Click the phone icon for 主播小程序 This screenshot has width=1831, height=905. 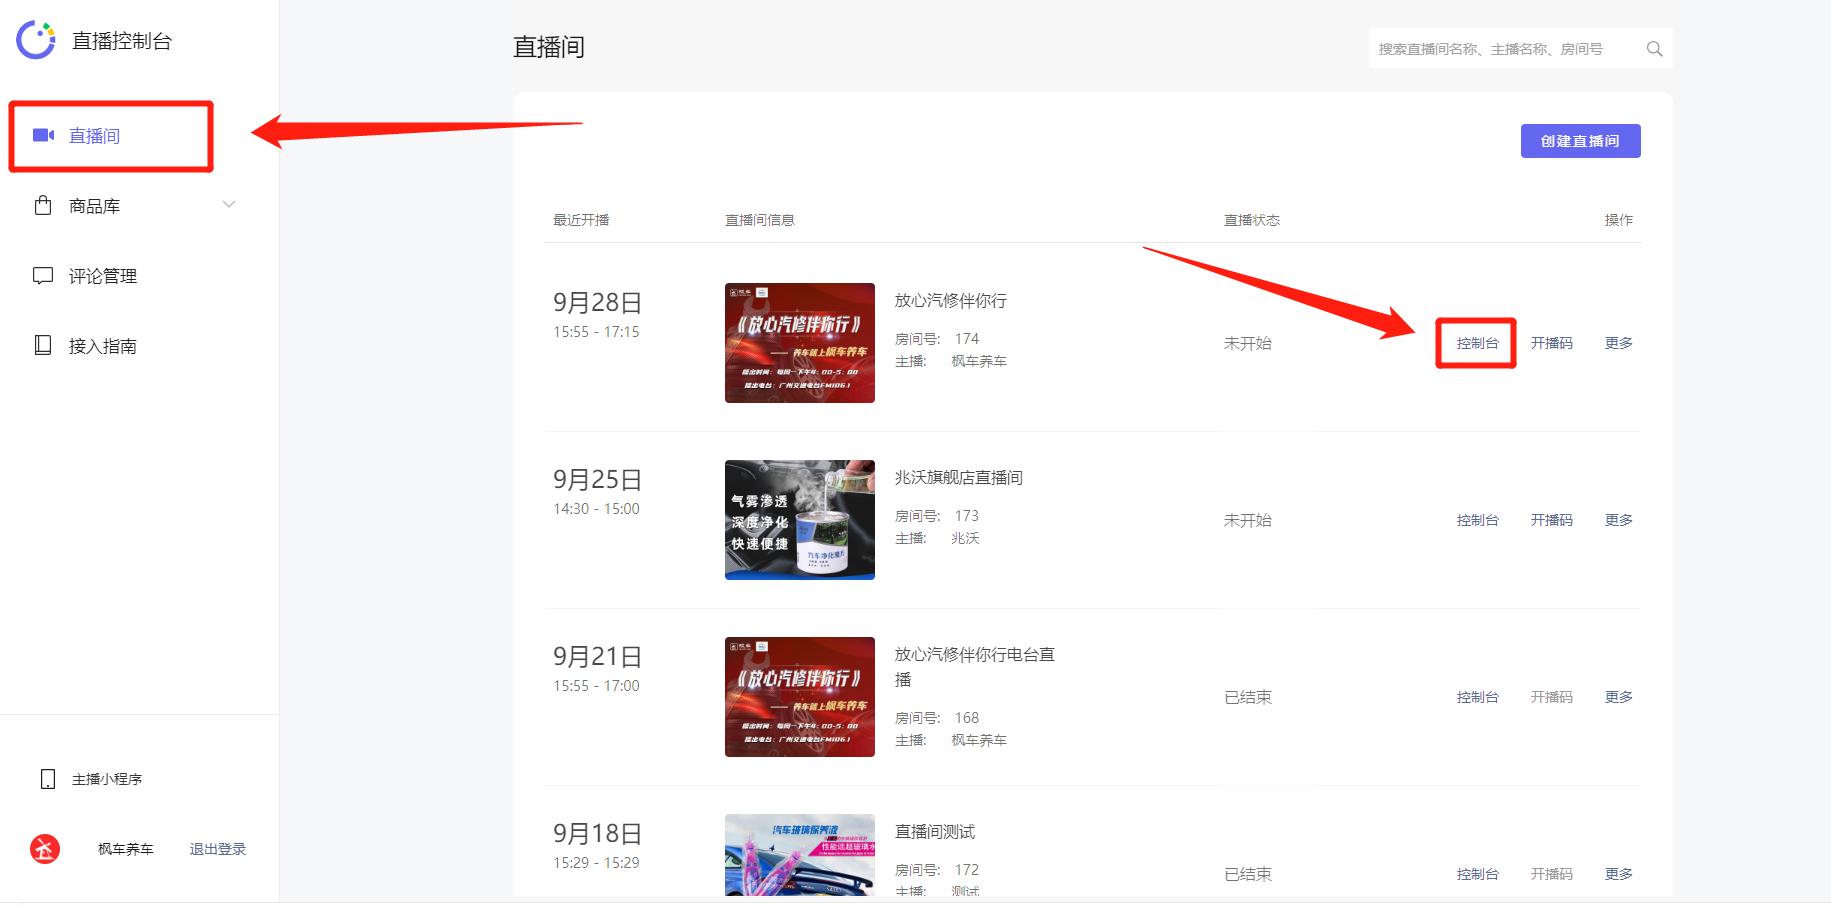pos(47,779)
